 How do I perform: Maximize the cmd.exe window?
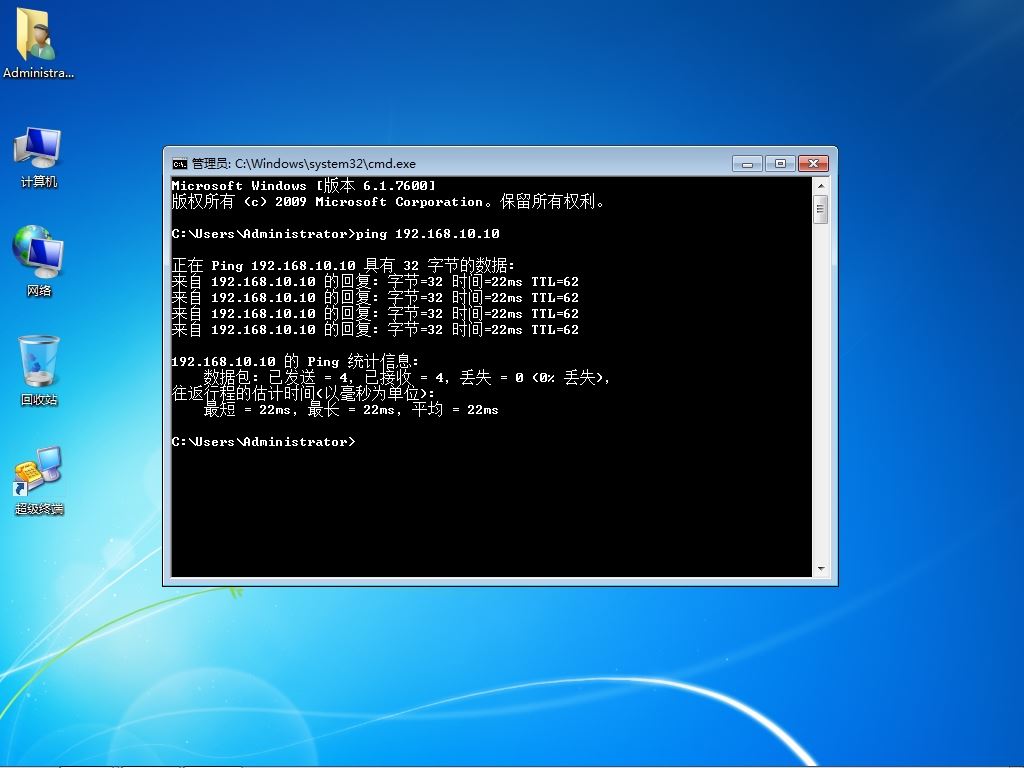click(x=780, y=163)
